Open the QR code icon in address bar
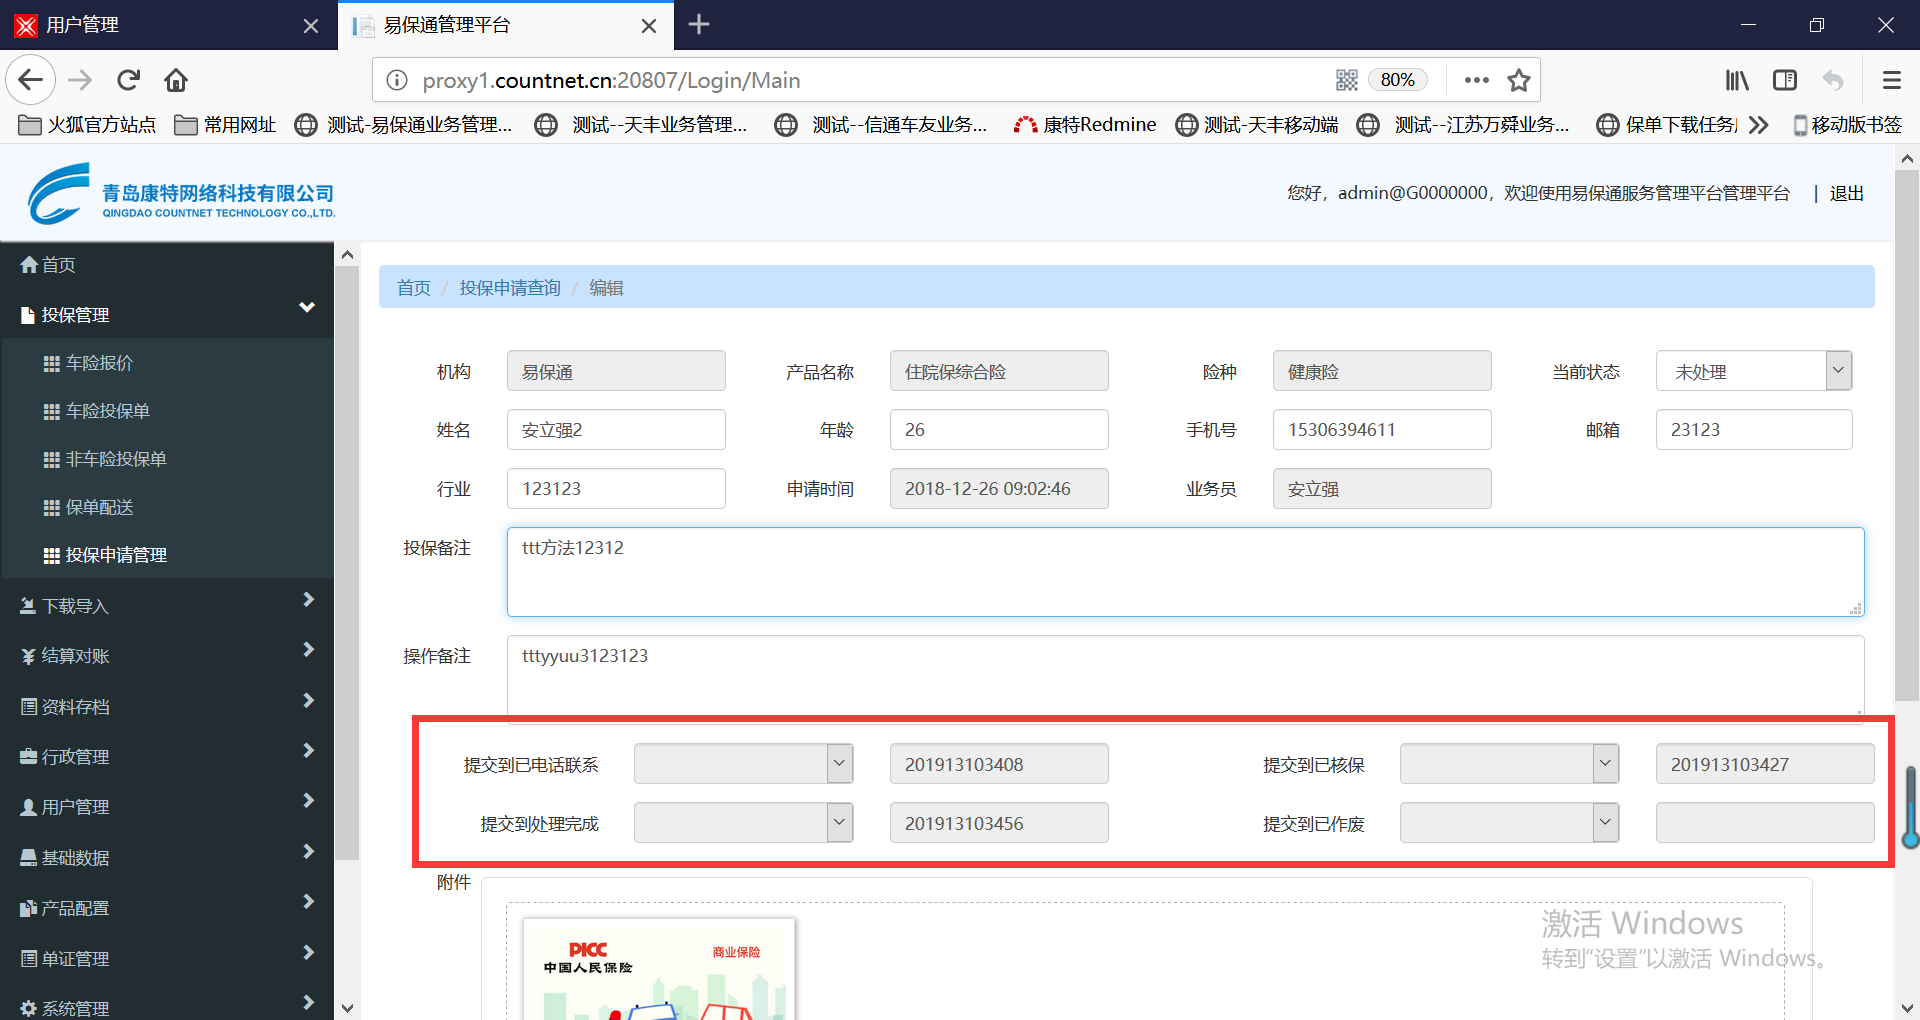 (1346, 80)
